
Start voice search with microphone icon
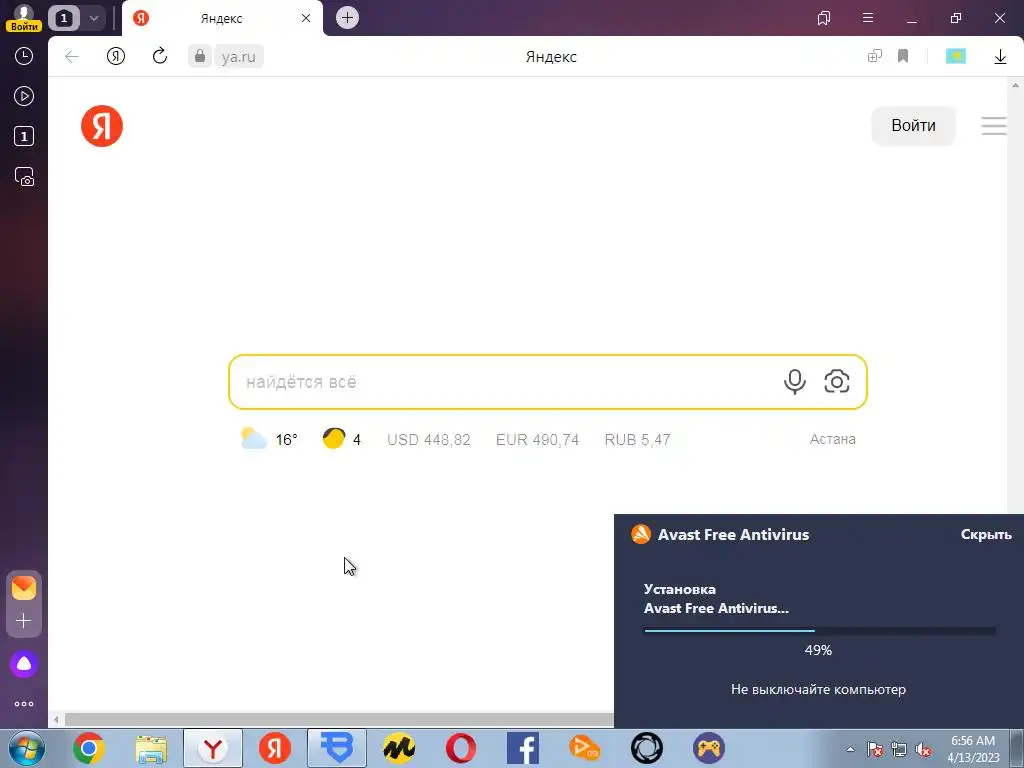pyautogui.click(x=794, y=381)
